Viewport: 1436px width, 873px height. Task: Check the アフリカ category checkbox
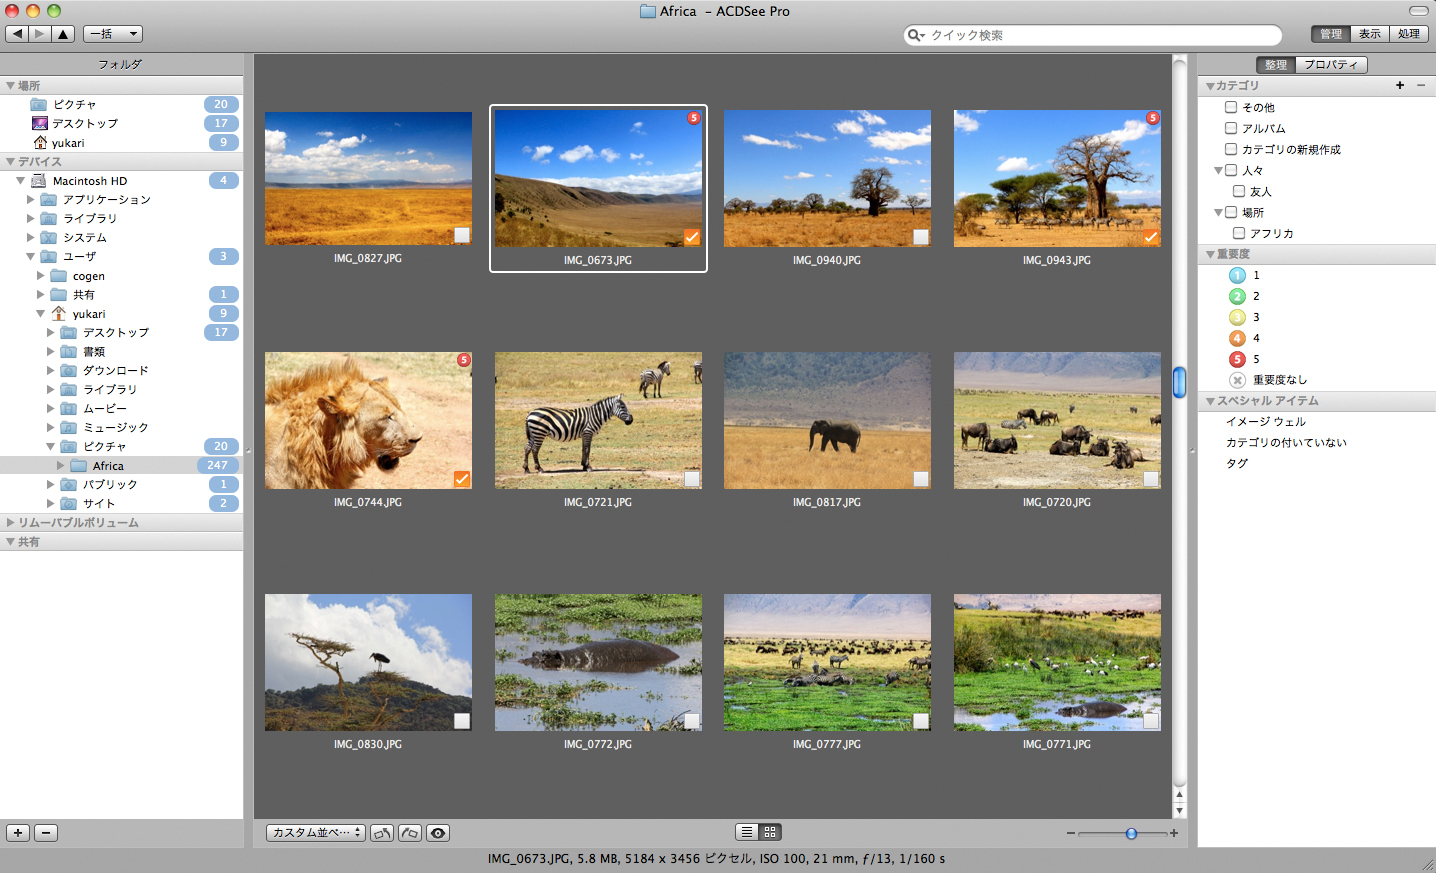tap(1239, 233)
